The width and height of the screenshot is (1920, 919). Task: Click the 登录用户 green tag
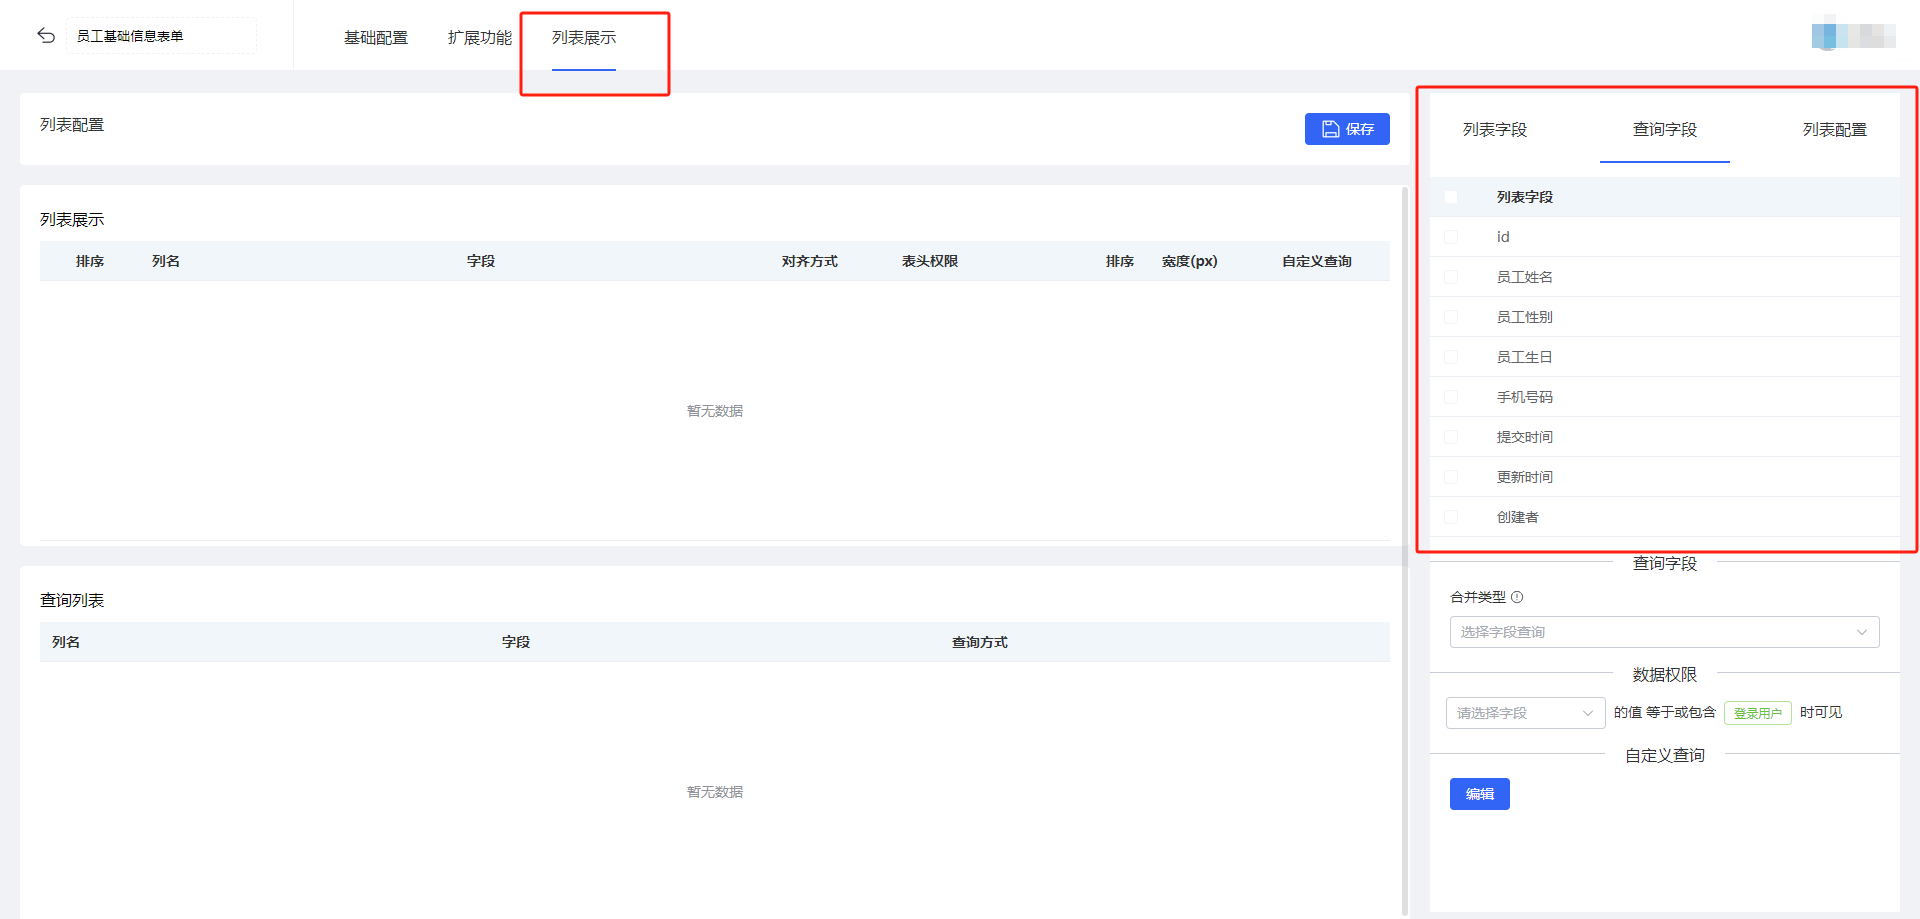coord(1757,713)
